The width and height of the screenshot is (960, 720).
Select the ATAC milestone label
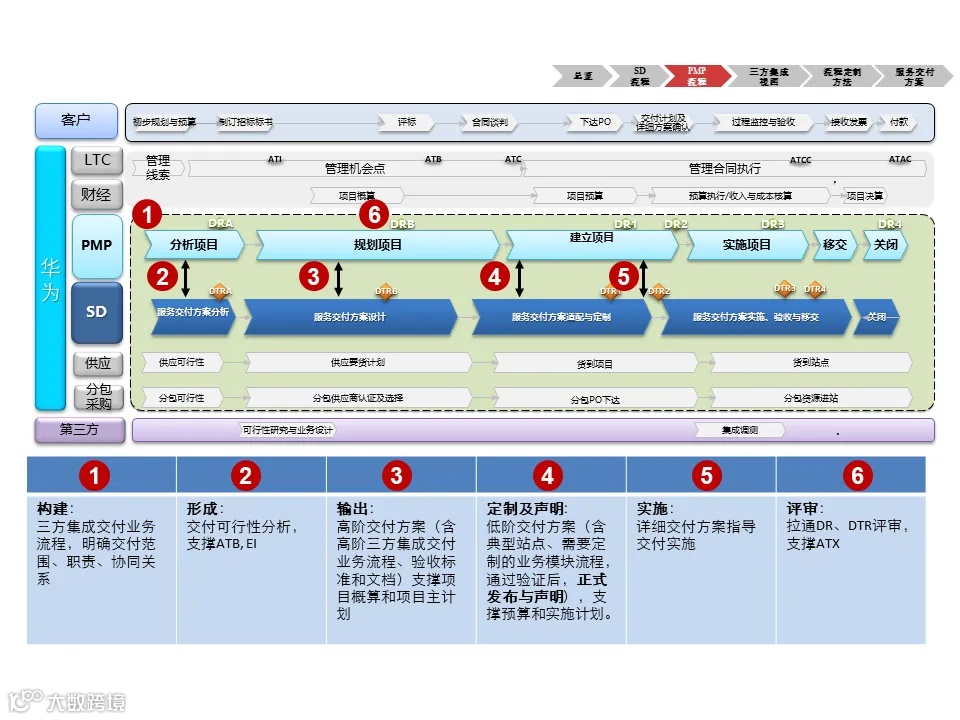pos(899,159)
